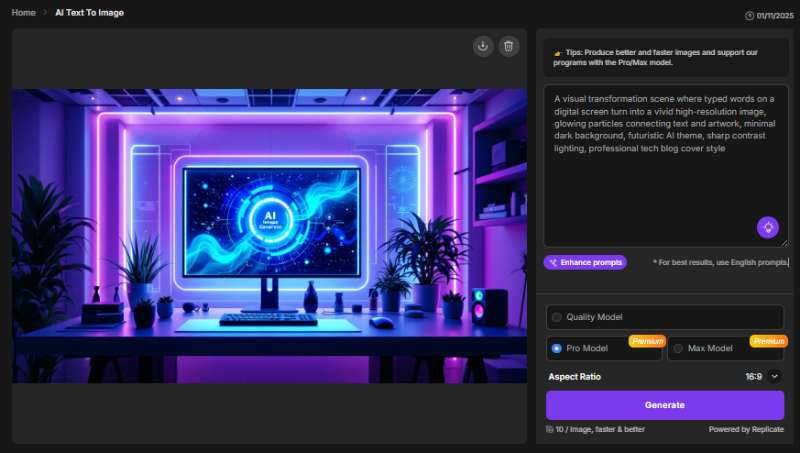This screenshot has height=453, width=800.
Task: Grab the prompt box resize handle
Action: [x=785, y=243]
